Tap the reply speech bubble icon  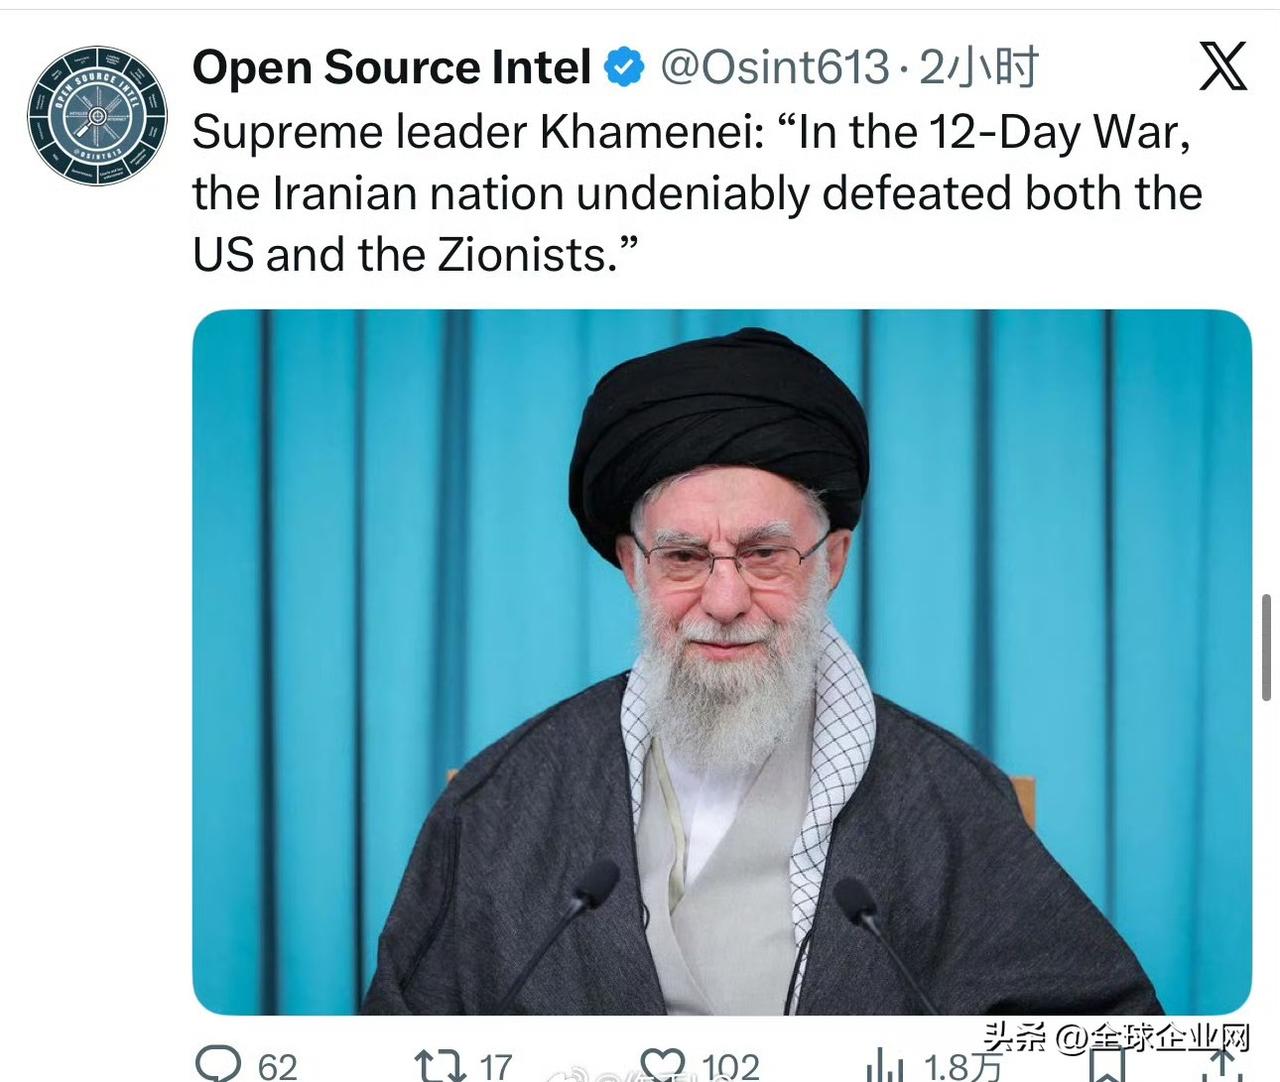click(x=218, y=1064)
